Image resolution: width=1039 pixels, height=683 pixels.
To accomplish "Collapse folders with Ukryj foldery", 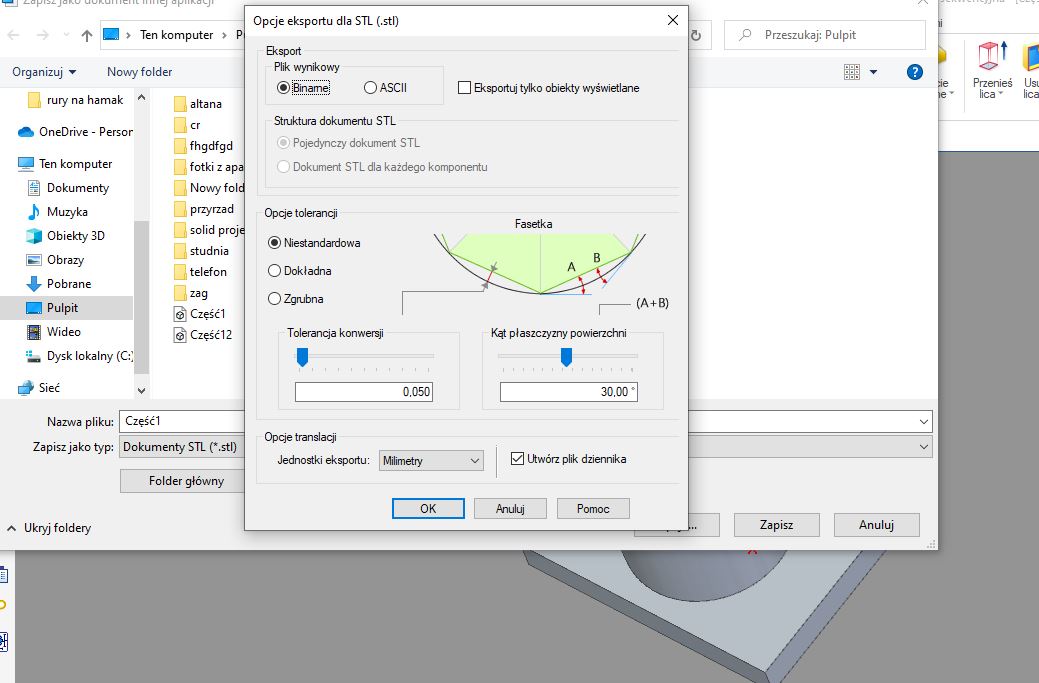I will tap(48, 528).
